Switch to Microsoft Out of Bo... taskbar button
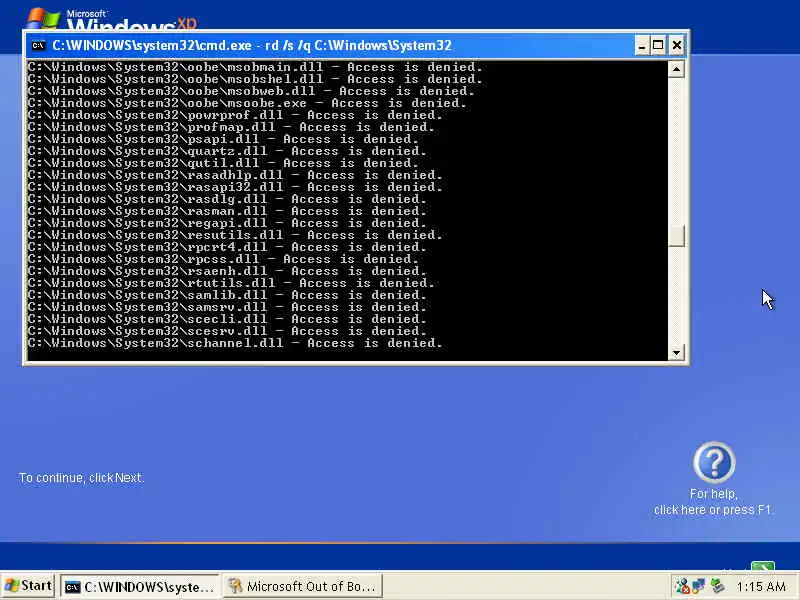The image size is (800, 600). pyautogui.click(x=303, y=586)
